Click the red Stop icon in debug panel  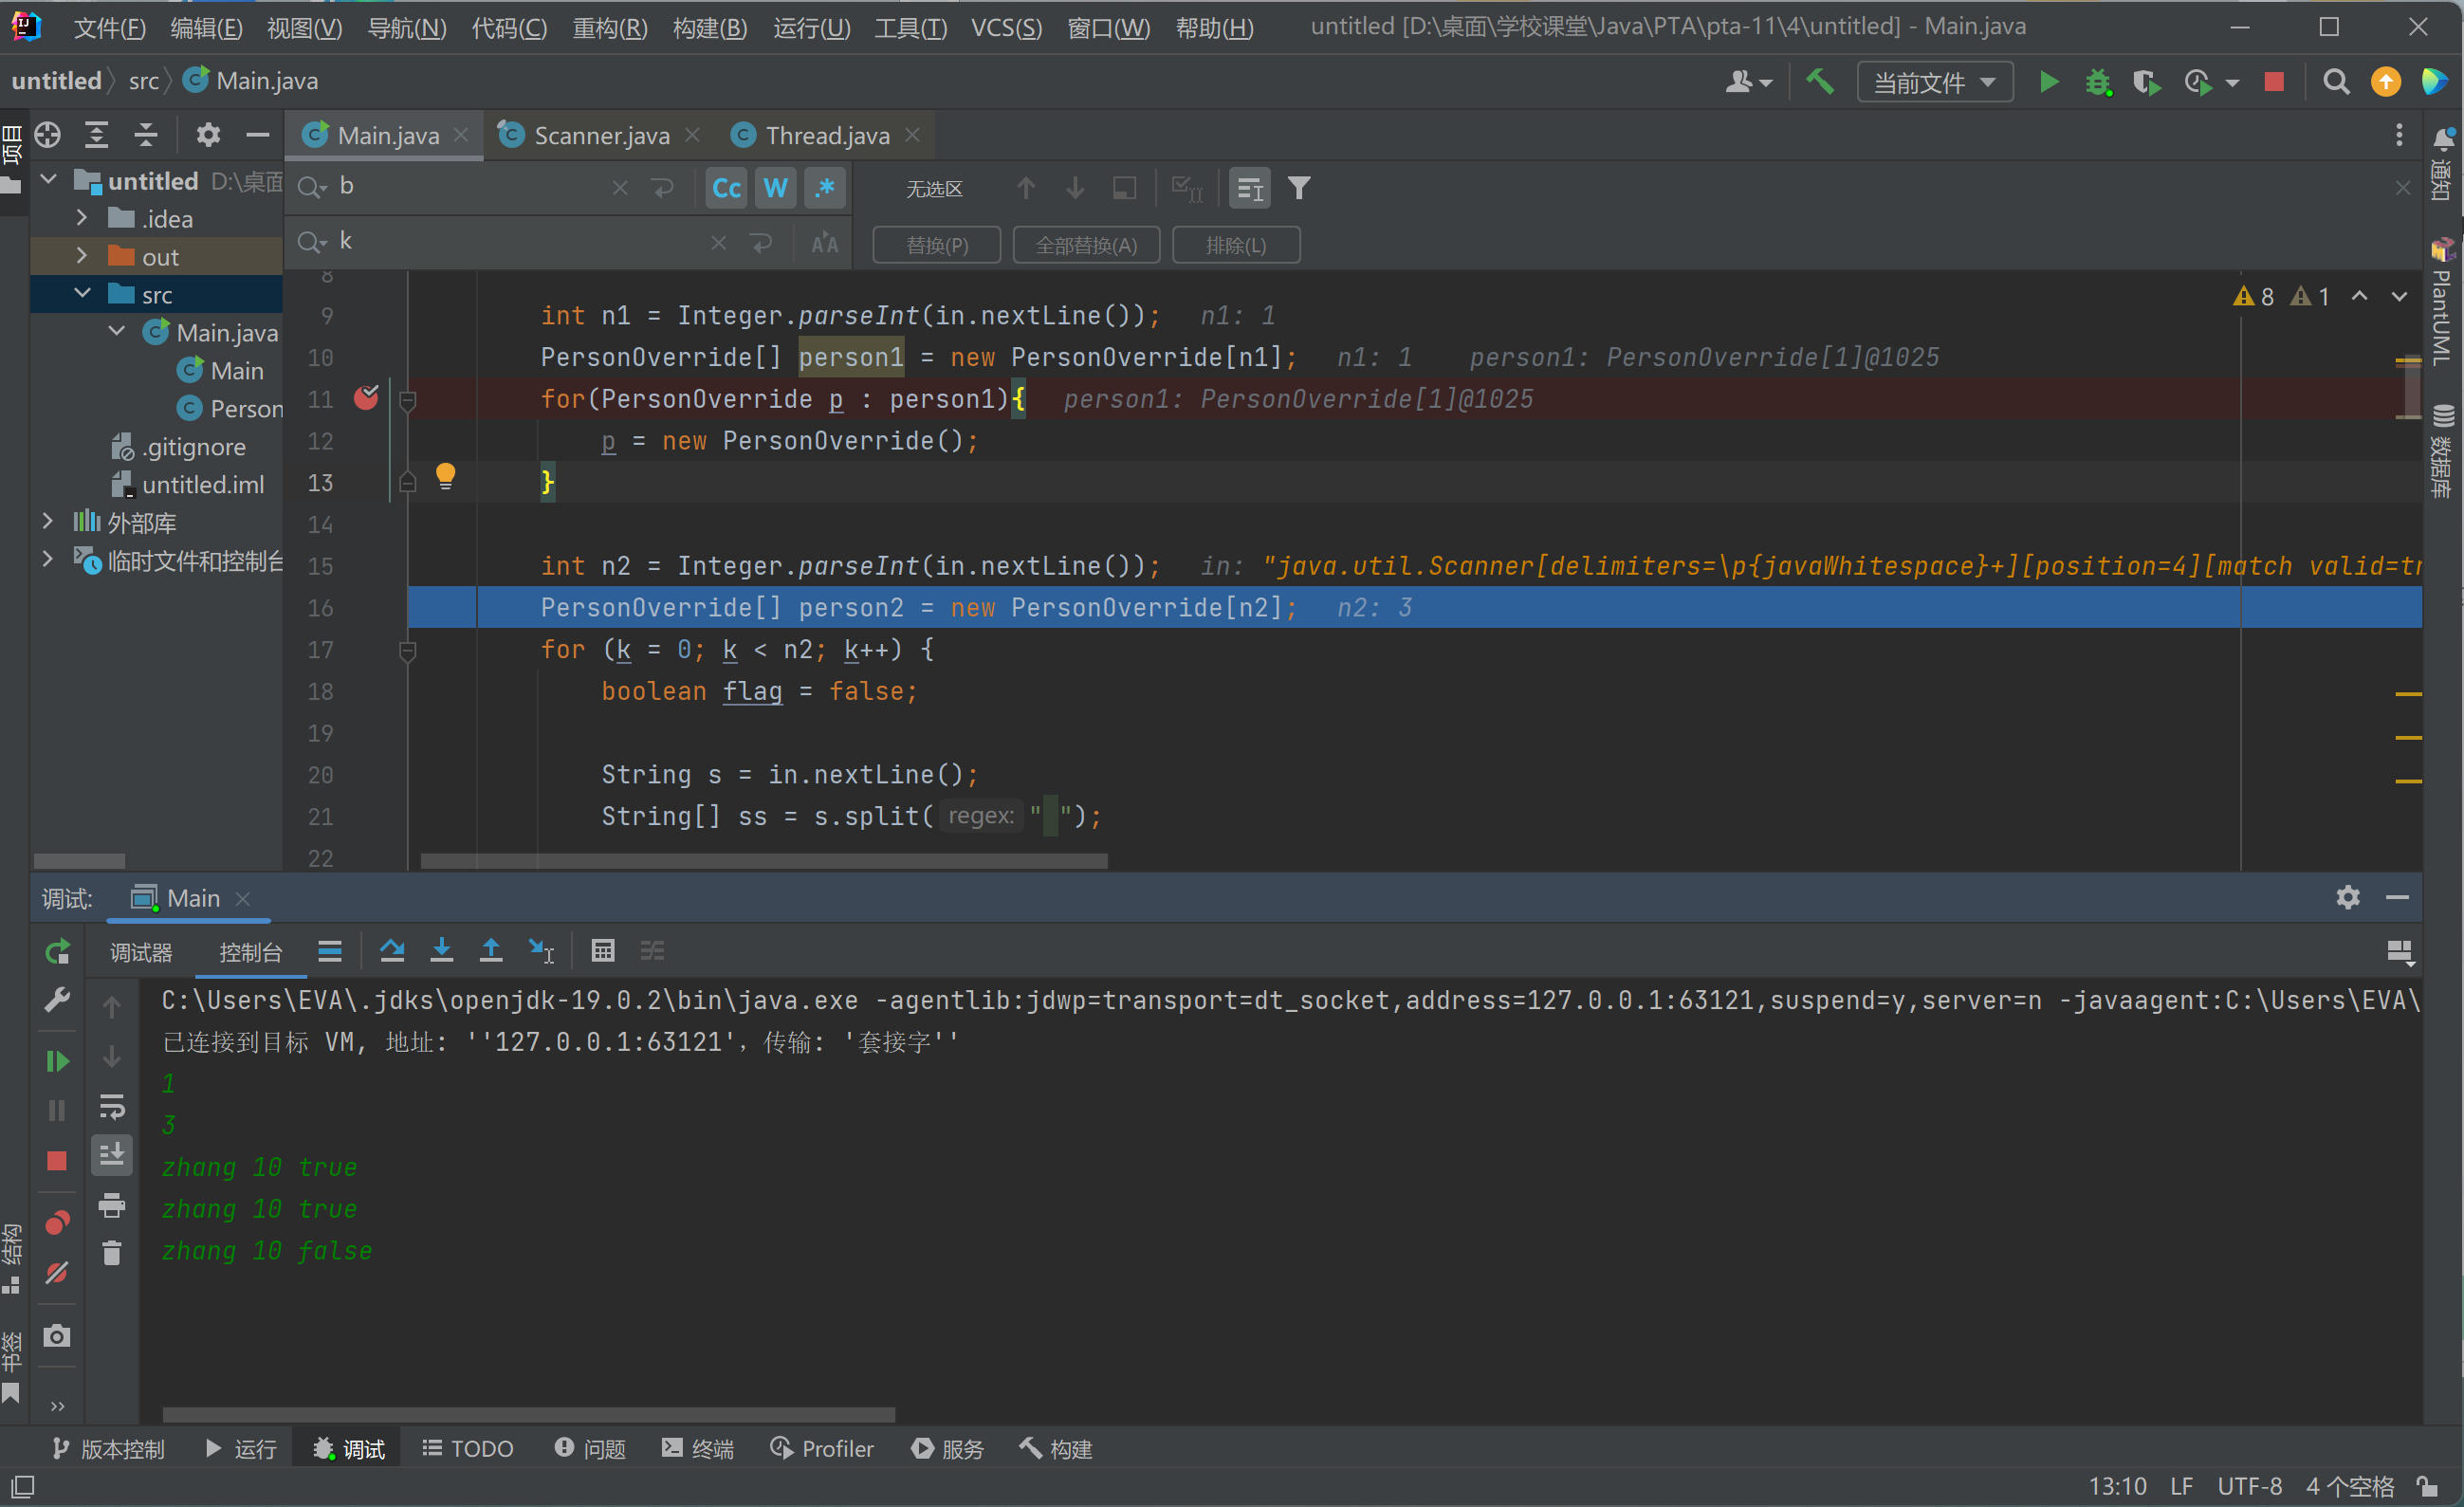tap(57, 1161)
